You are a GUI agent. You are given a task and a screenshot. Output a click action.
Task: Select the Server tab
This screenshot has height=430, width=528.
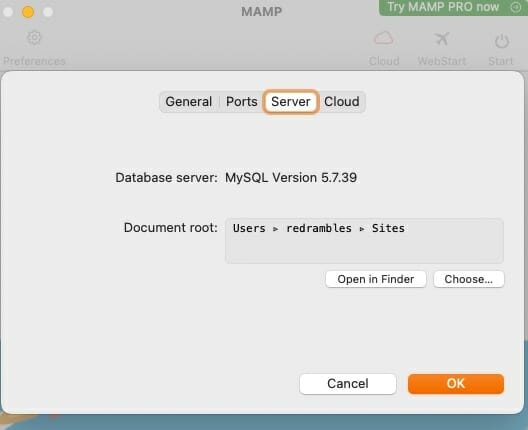tap(291, 102)
